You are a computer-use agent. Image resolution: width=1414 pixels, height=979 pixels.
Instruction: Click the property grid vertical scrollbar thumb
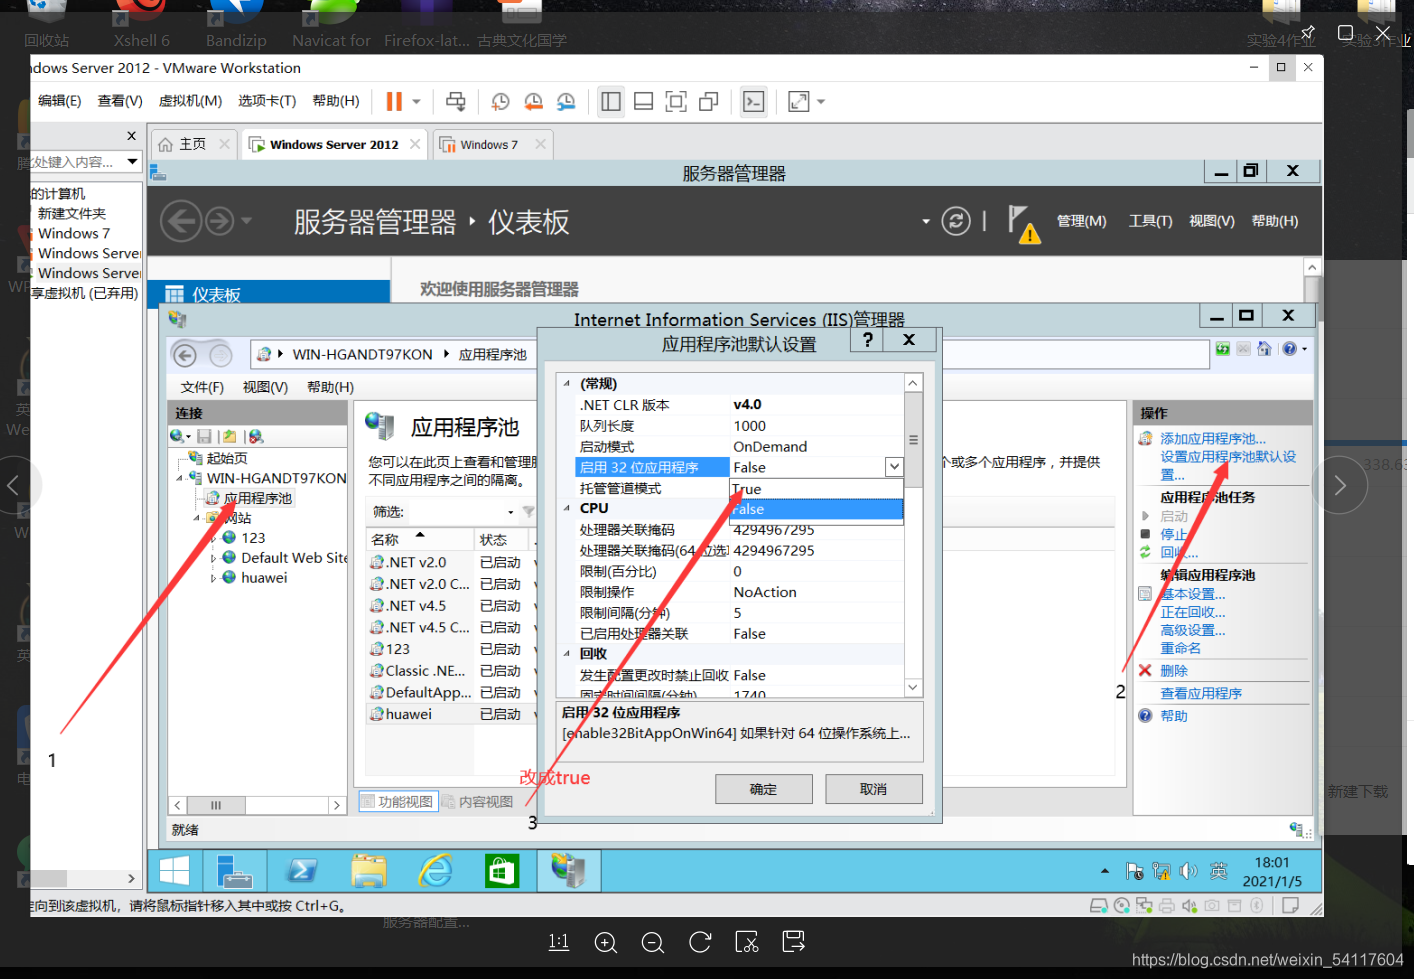point(913,440)
